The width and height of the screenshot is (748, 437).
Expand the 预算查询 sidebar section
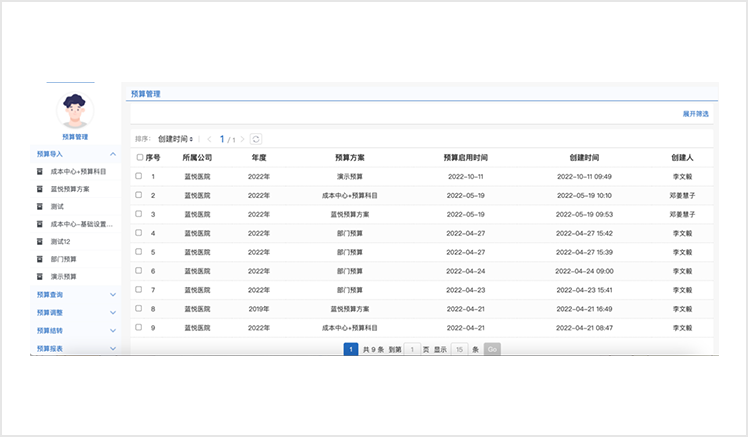pos(113,295)
